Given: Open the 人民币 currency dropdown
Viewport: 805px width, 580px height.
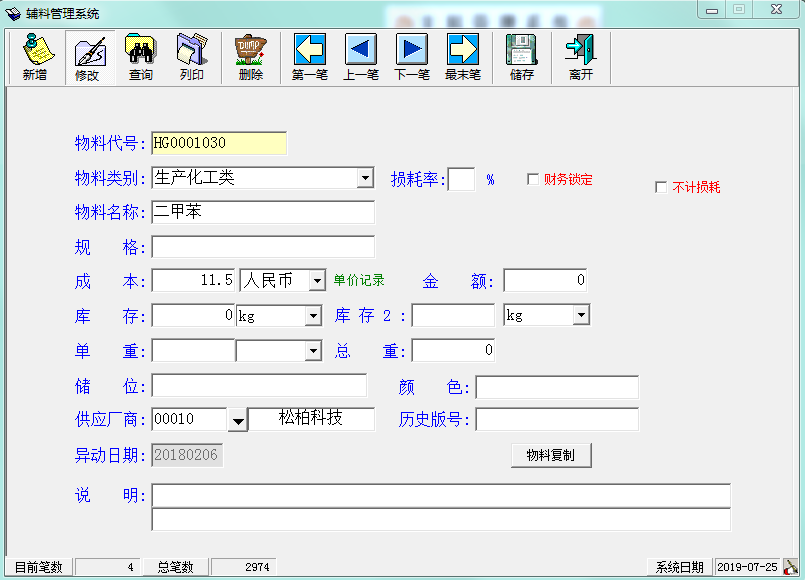Looking at the screenshot, I should point(317,281).
